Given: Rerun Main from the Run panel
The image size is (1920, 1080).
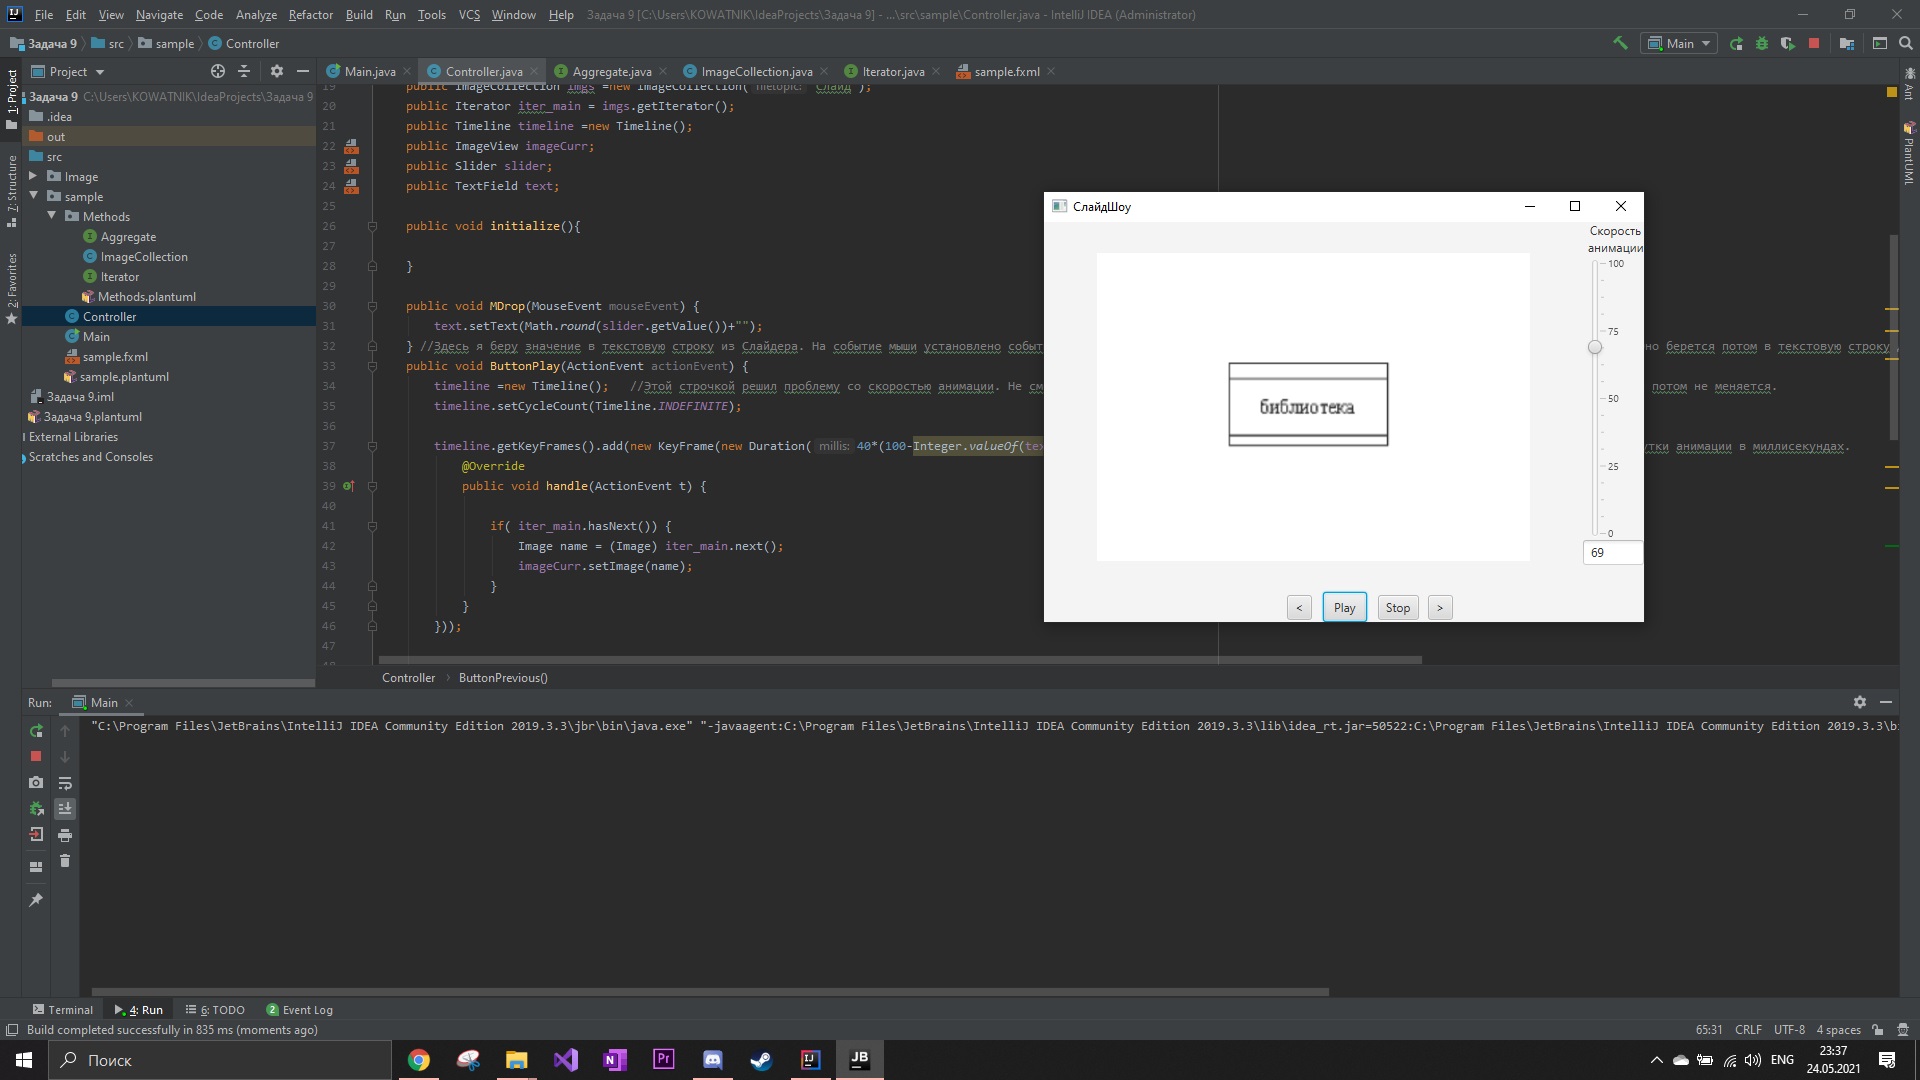Looking at the screenshot, I should tap(37, 731).
